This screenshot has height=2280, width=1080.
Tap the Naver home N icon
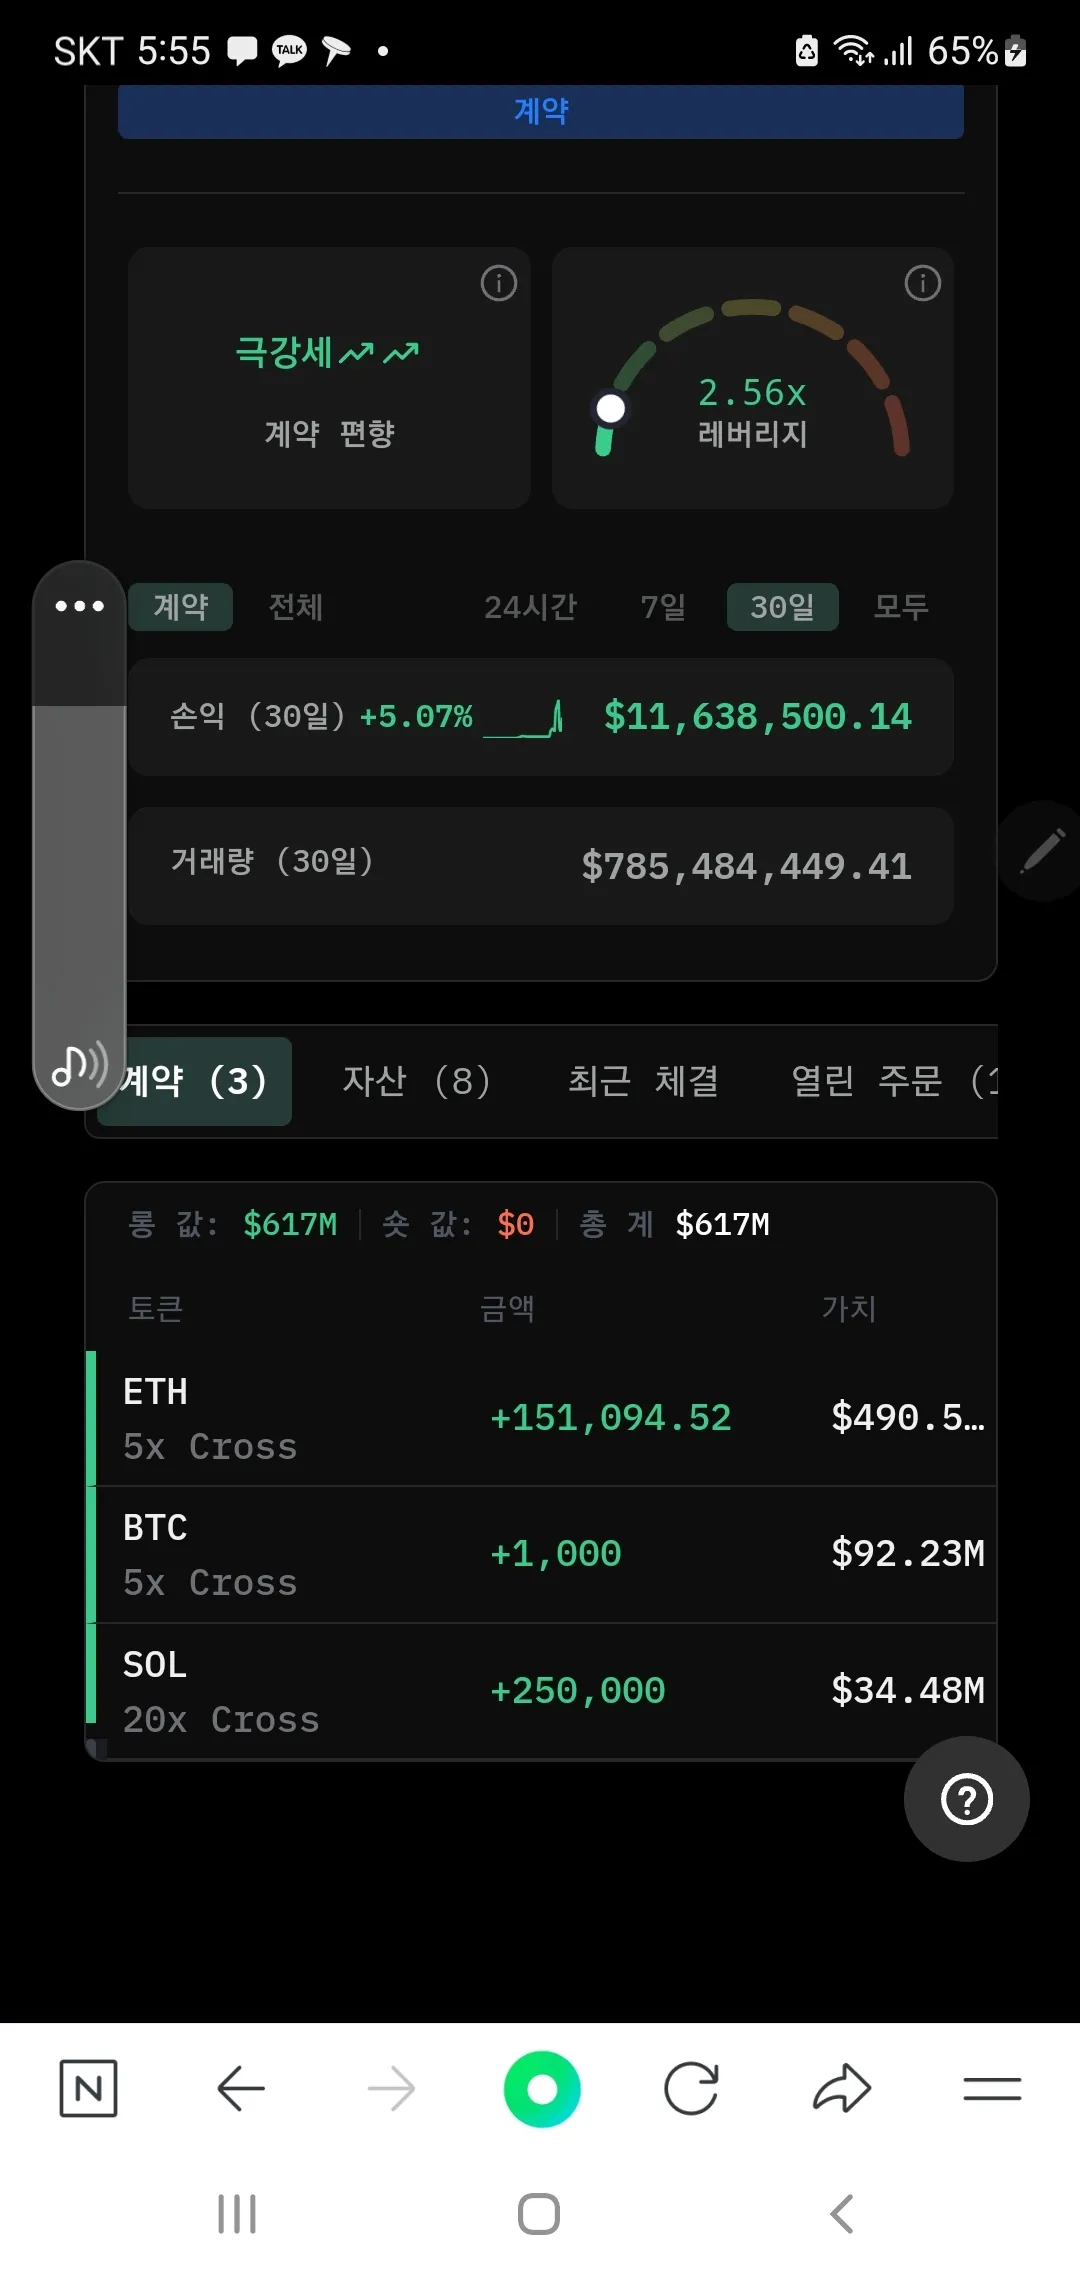tap(88, 2088)
